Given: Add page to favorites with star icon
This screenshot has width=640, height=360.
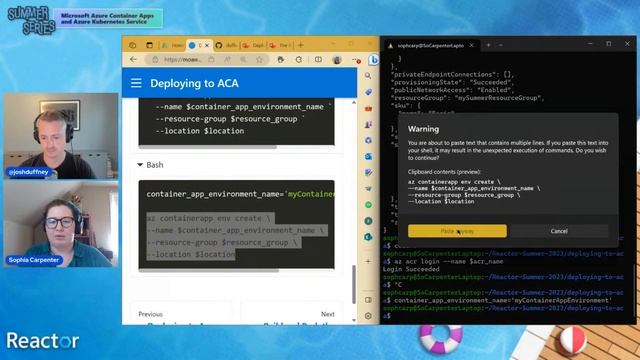Looking at the screenshot, I should [259, 60].
